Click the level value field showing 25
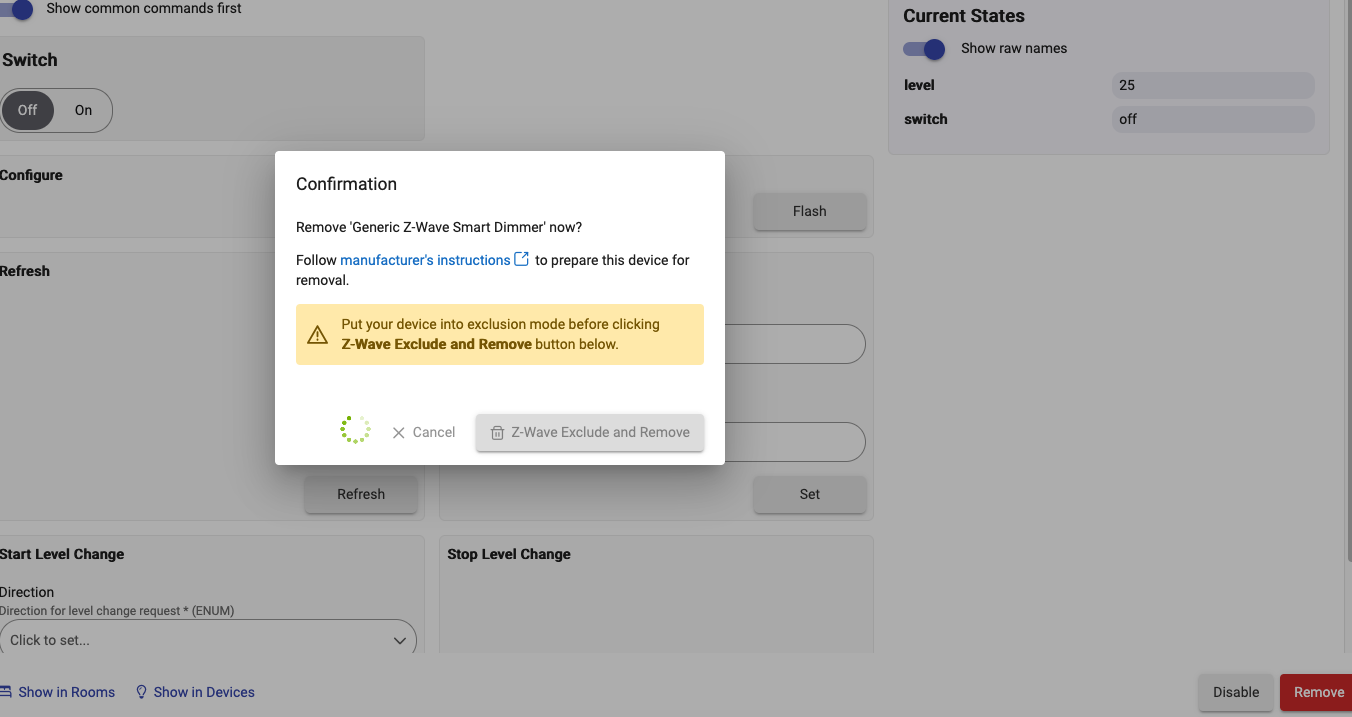 click(x=1212, y=86)
